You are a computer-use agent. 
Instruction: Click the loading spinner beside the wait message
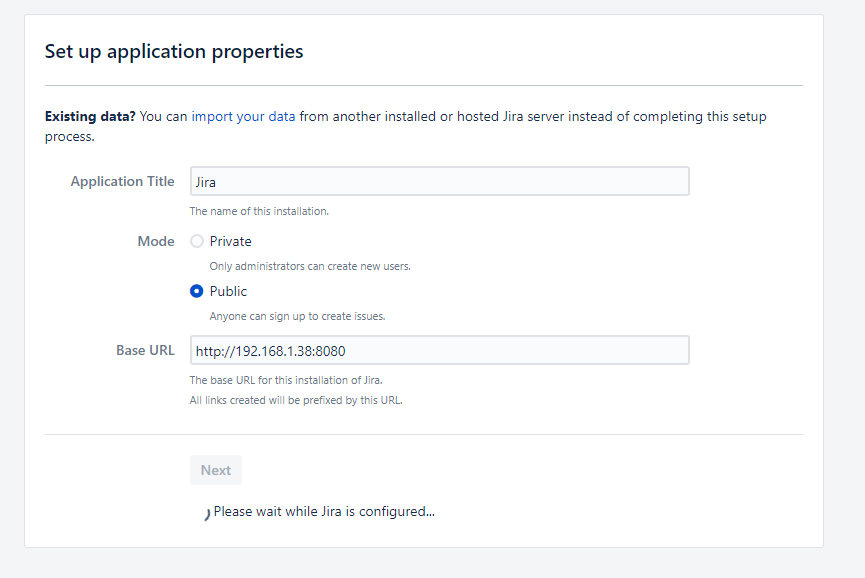click(206, 513)
